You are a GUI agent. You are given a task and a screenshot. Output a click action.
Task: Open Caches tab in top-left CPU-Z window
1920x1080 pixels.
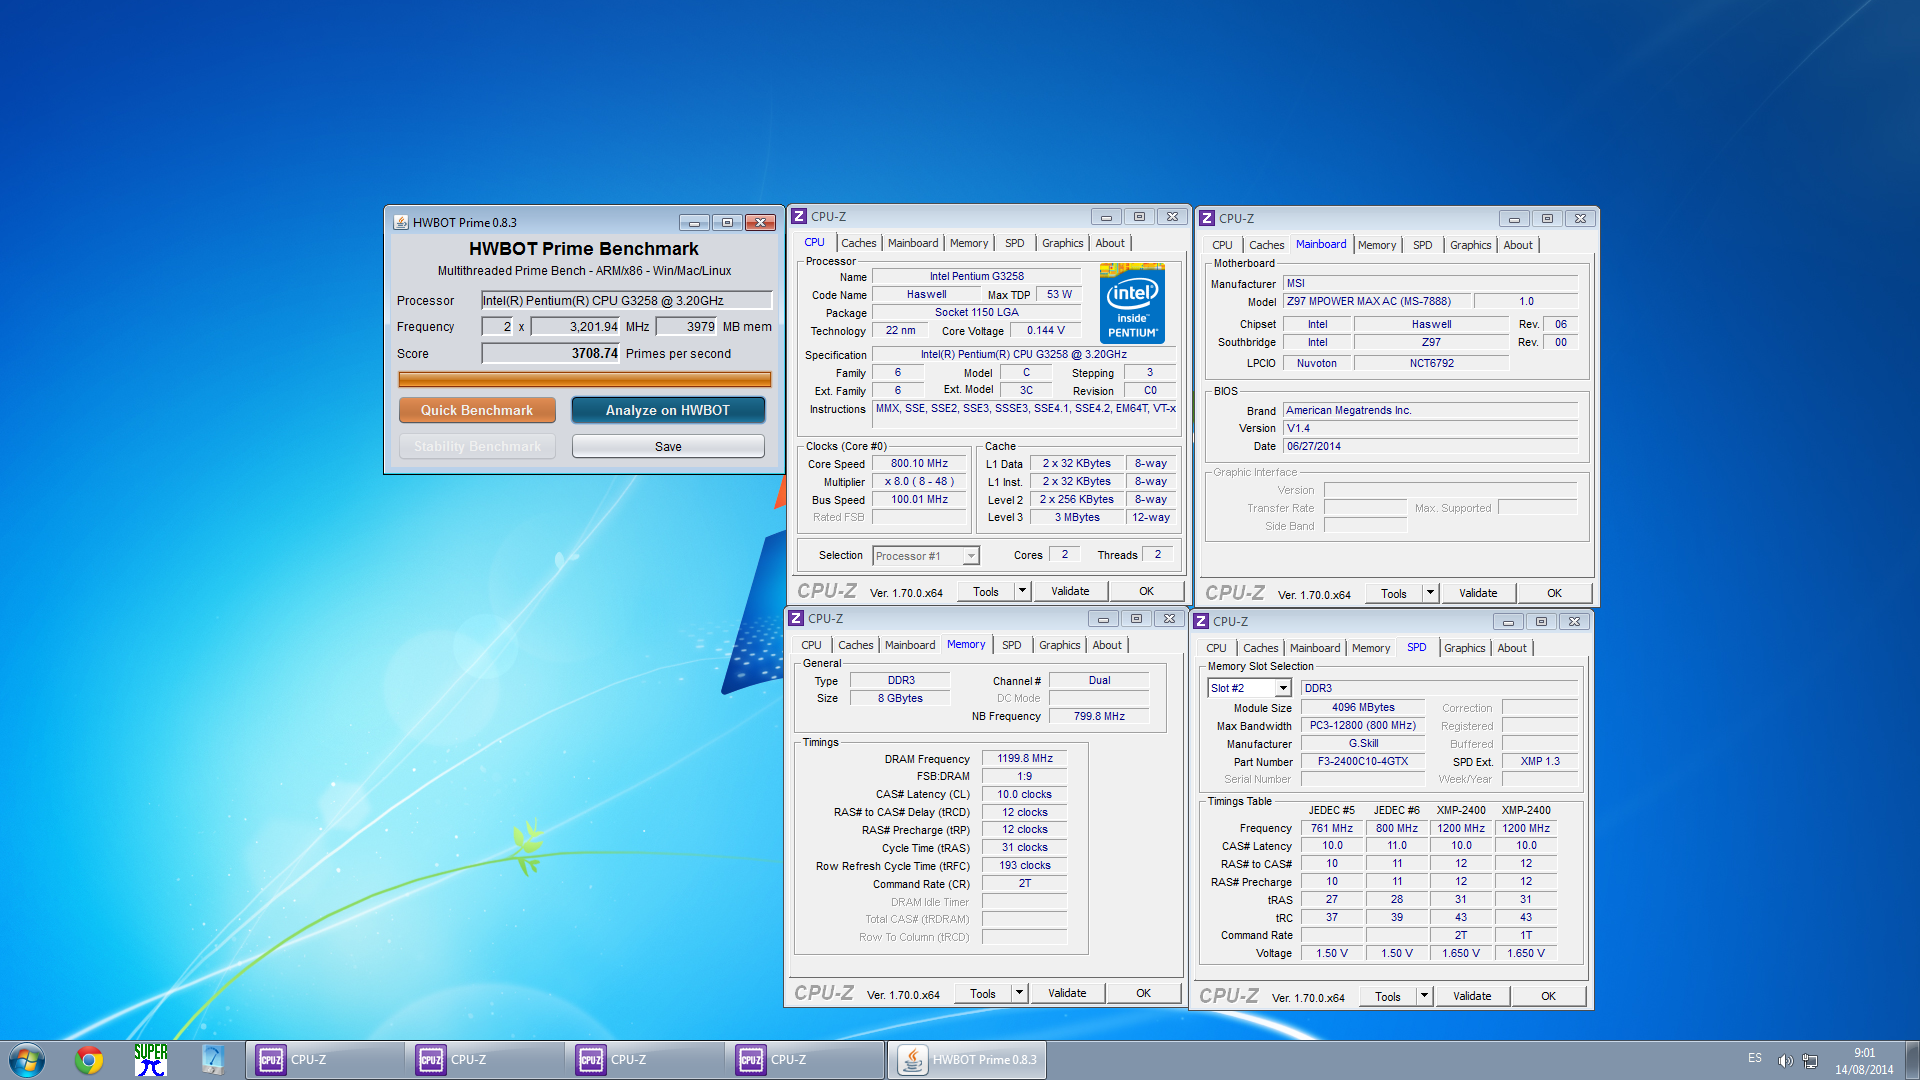pyautogui.click(x=858, y=243)
